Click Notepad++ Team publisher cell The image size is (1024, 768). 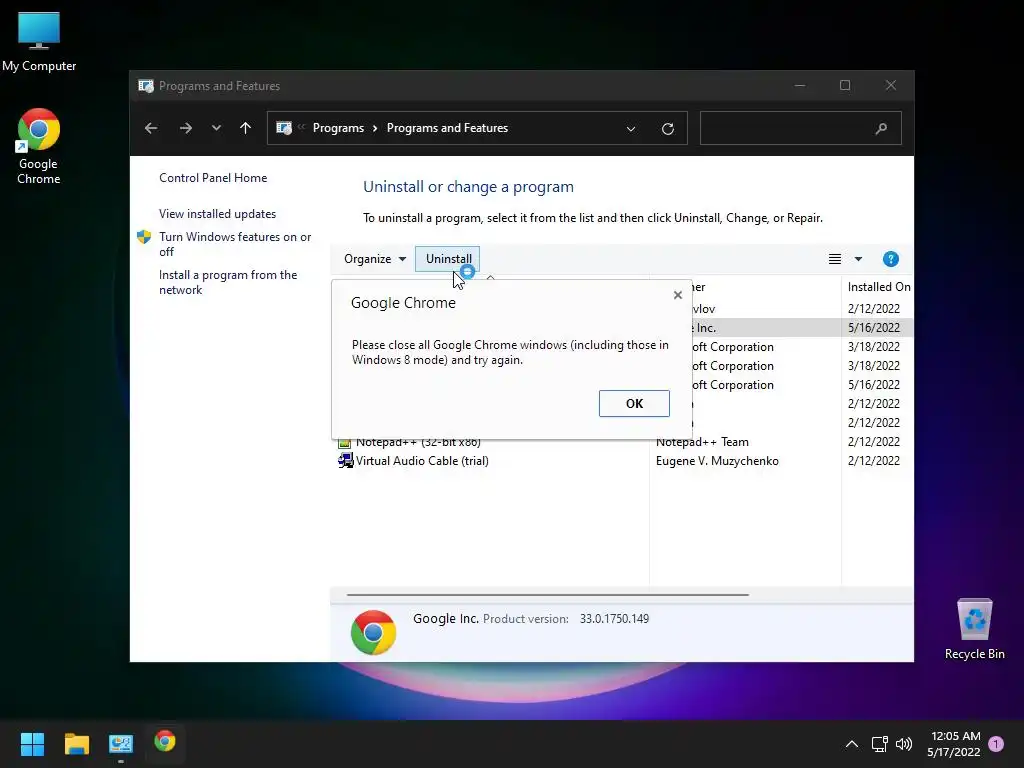point(702,442)
